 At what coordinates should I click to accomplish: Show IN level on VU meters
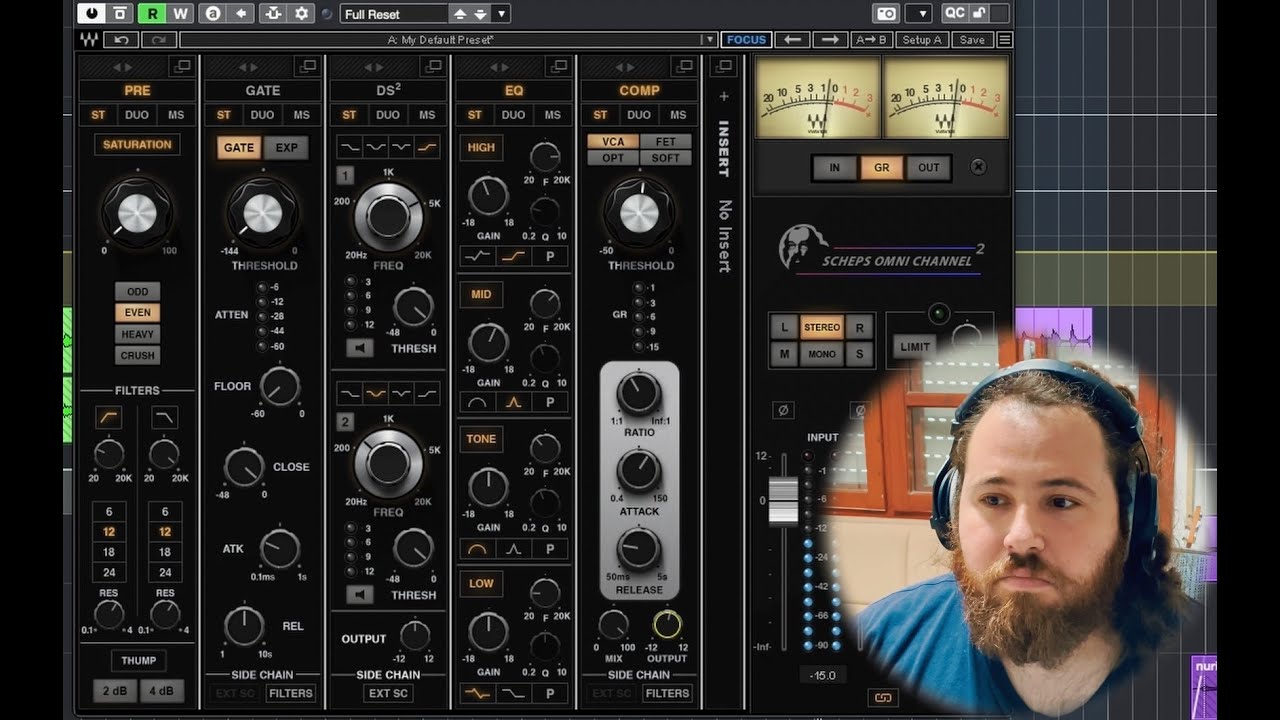(834, 168)
